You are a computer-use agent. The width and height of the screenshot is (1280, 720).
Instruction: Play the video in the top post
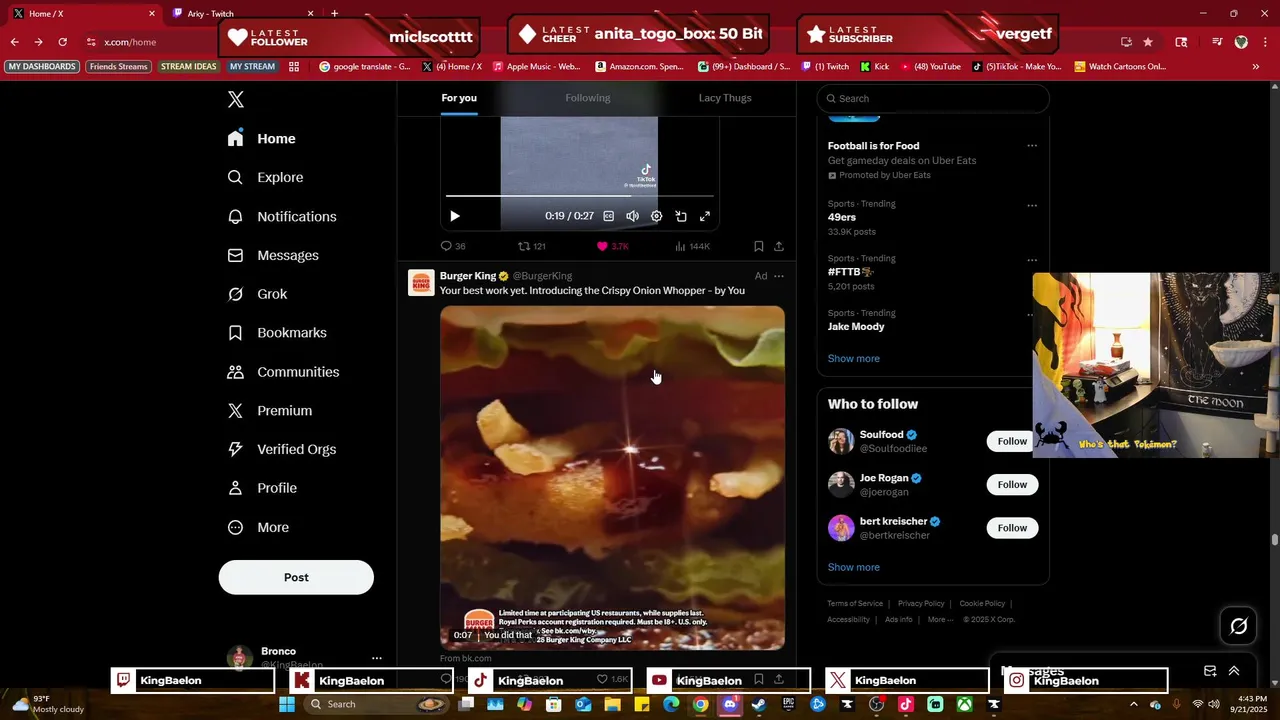click(455, 216)
